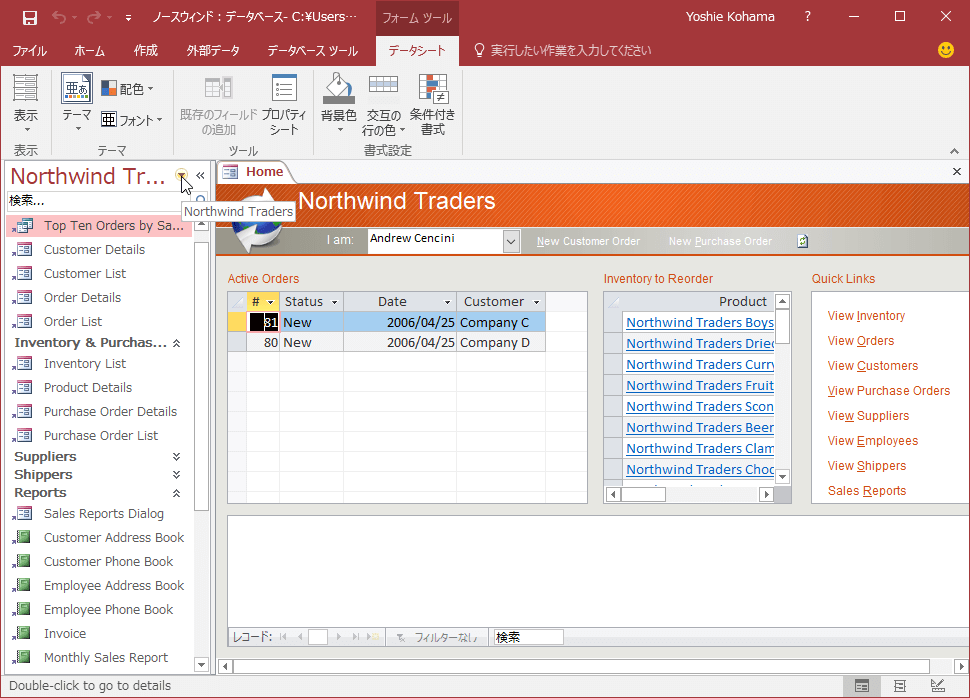The height and width of the screenshot is (698, 970).
Task: Switch to the 作成 (Create) ribbon tab
Action: (x=146, y=51)
